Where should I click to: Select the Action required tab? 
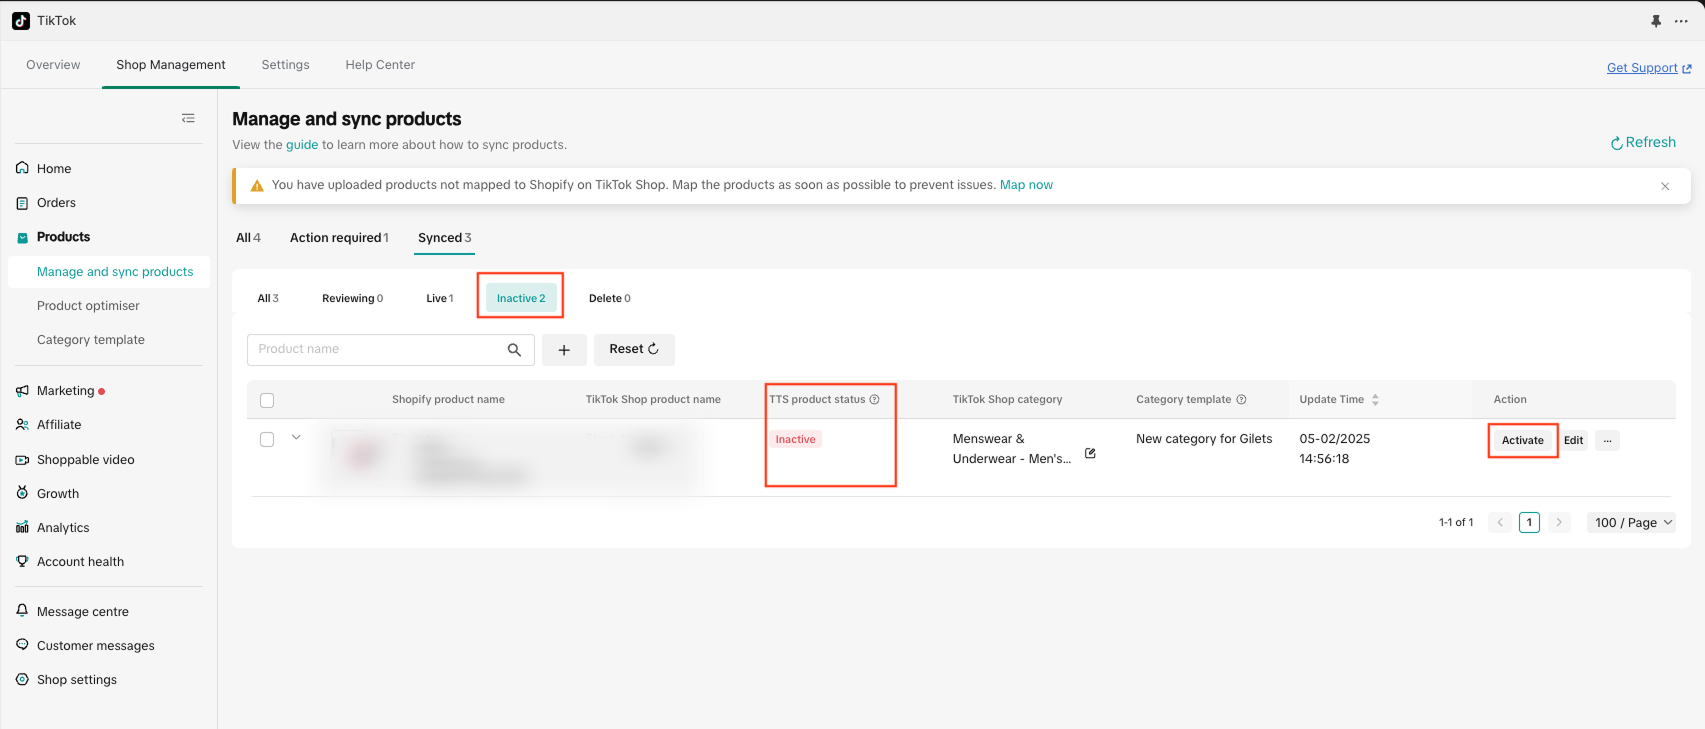pyautogui.click(x=339, y=238)
